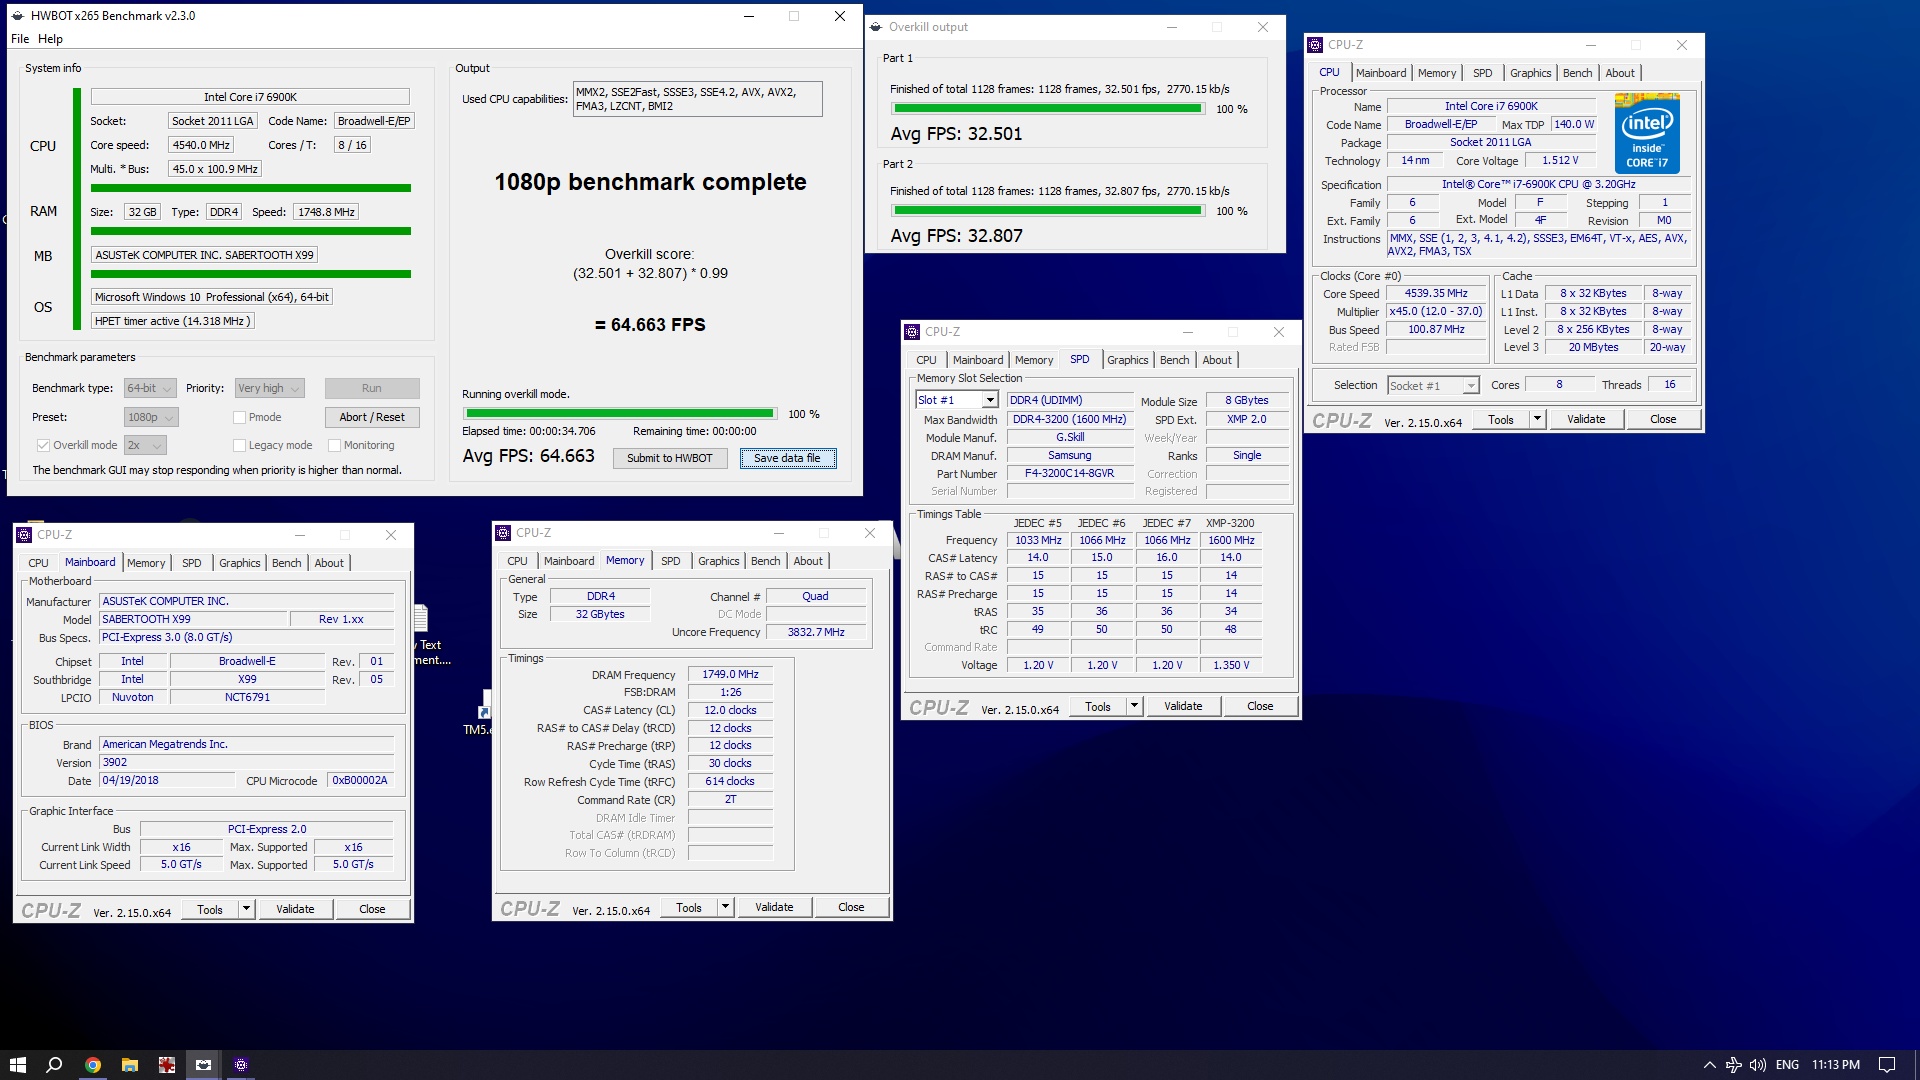The image size is (1920, 1080).
Task: Enable the Legacy mode checkbox
Action: pyautogui.click(x=239, y=445)
